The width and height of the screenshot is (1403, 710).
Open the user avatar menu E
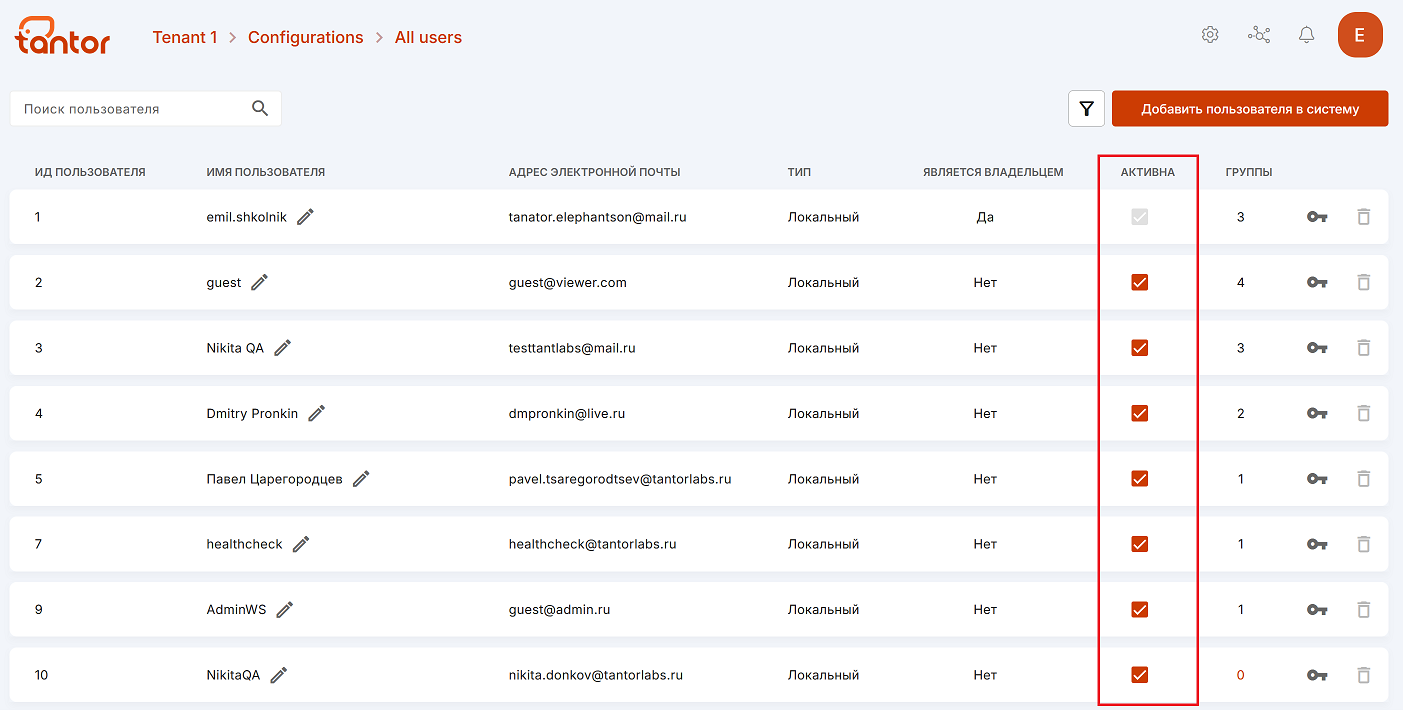pos(1360,35)
